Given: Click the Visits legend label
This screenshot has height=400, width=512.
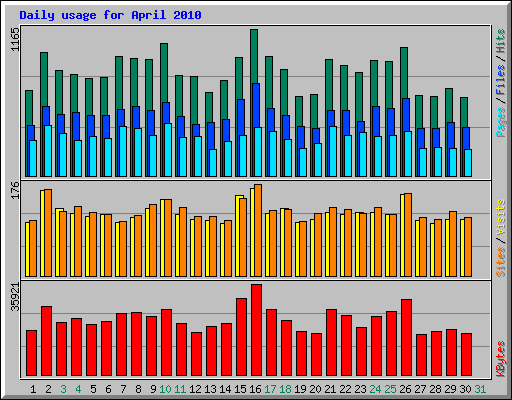Looking at the screenshot, I should [x=500, y=217].
